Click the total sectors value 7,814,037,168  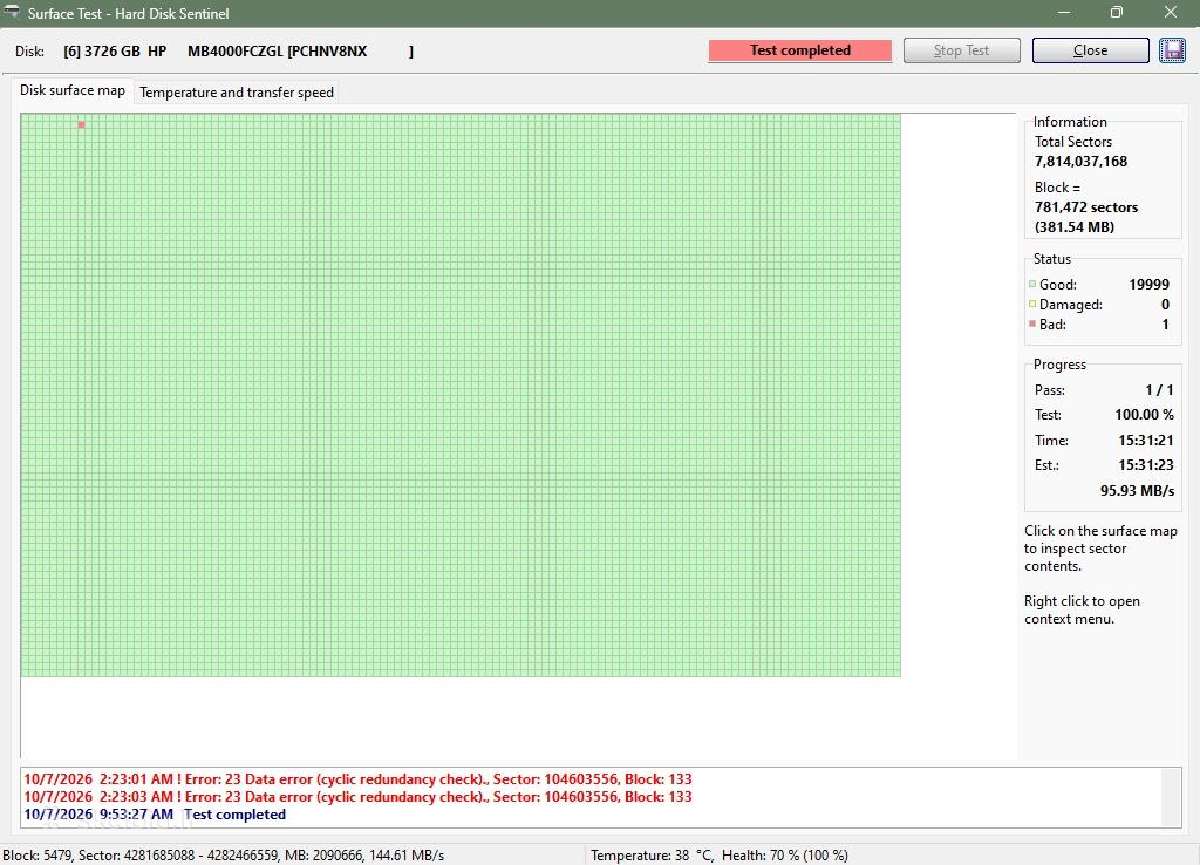click(x=1081, y=161)
